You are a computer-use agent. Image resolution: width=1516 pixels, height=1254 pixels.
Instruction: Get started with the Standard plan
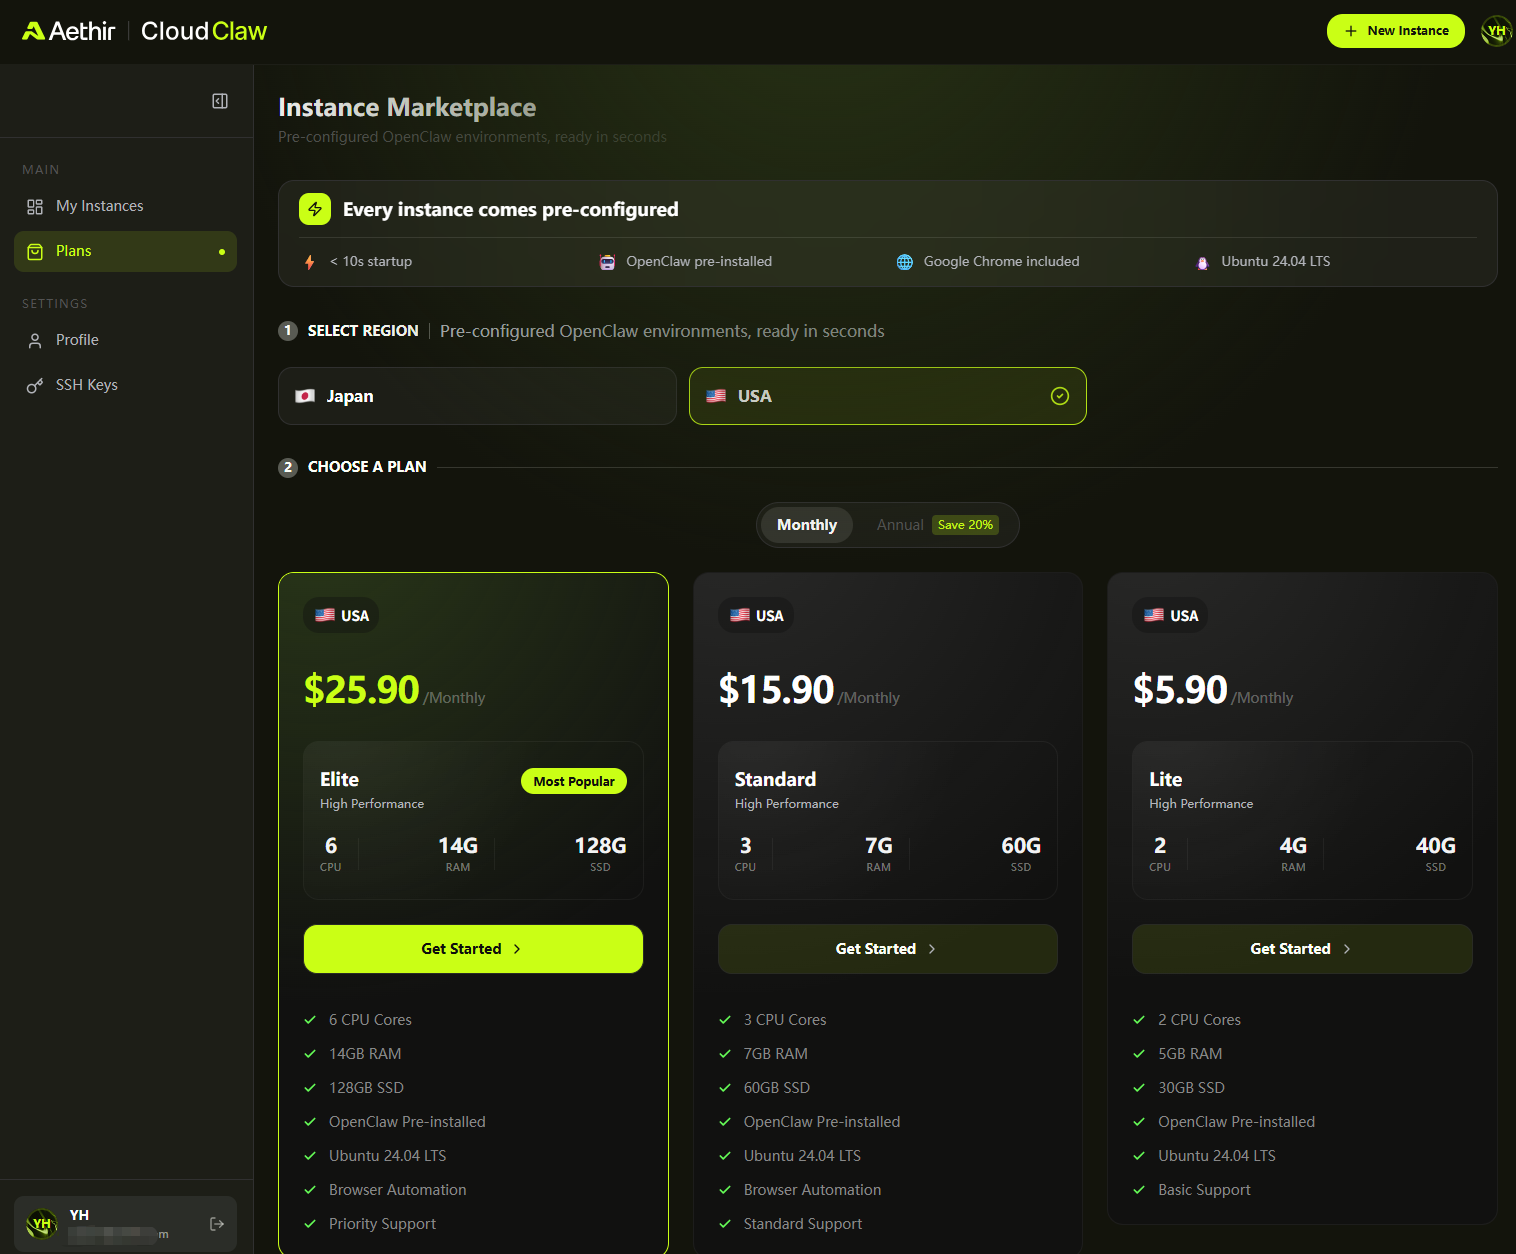point(887,949)
